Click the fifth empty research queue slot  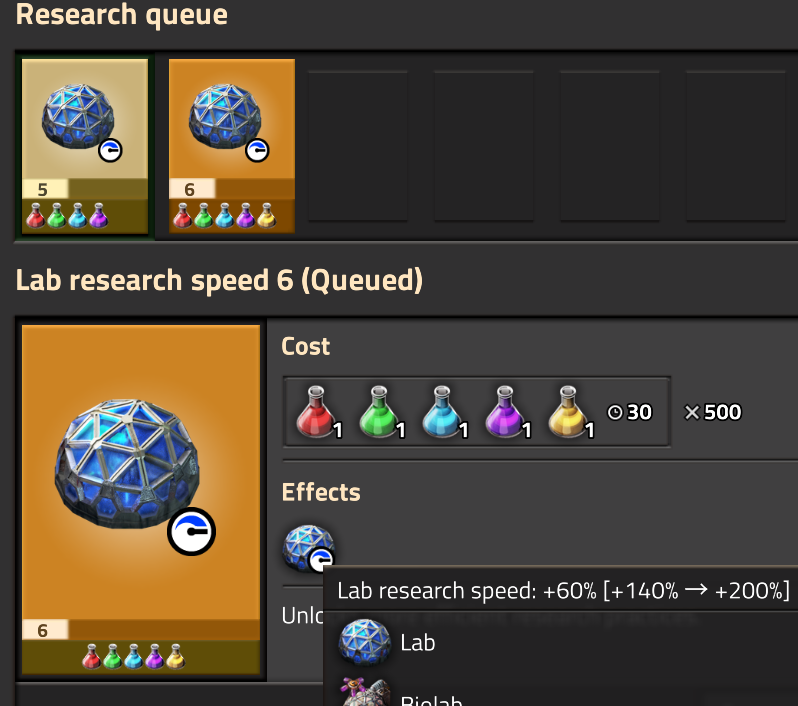point(610,146)
